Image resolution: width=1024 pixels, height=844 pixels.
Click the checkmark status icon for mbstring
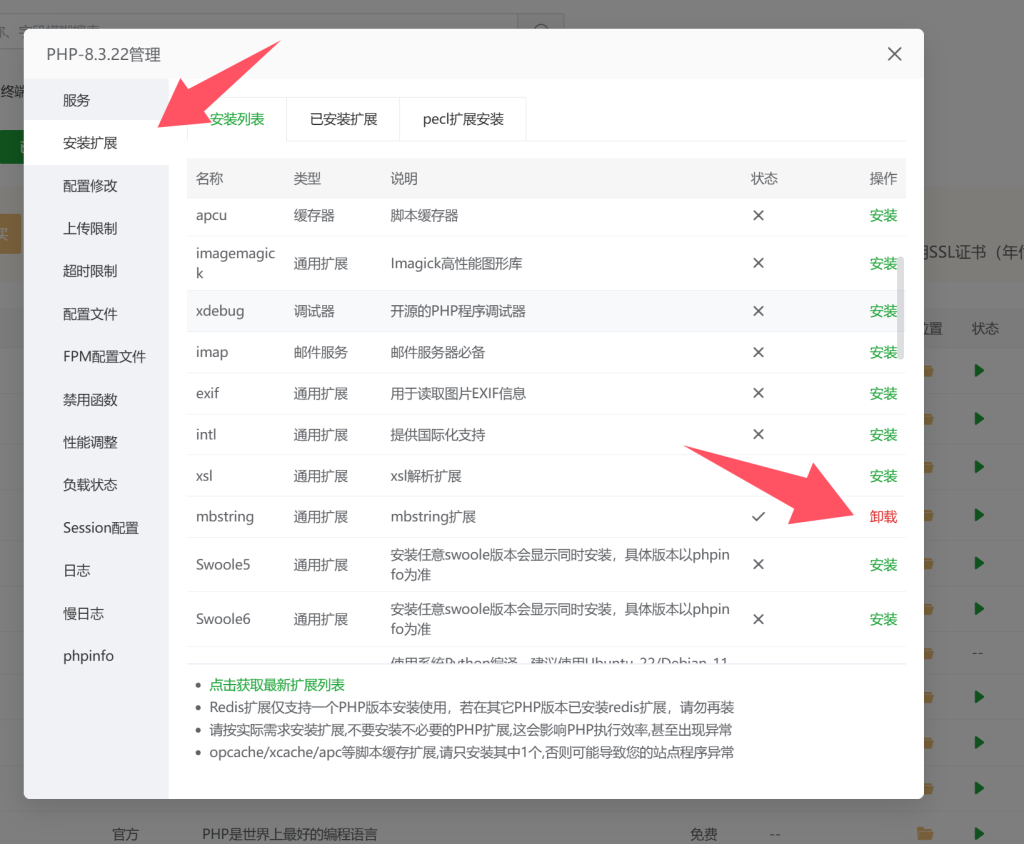tap(758, 517)
